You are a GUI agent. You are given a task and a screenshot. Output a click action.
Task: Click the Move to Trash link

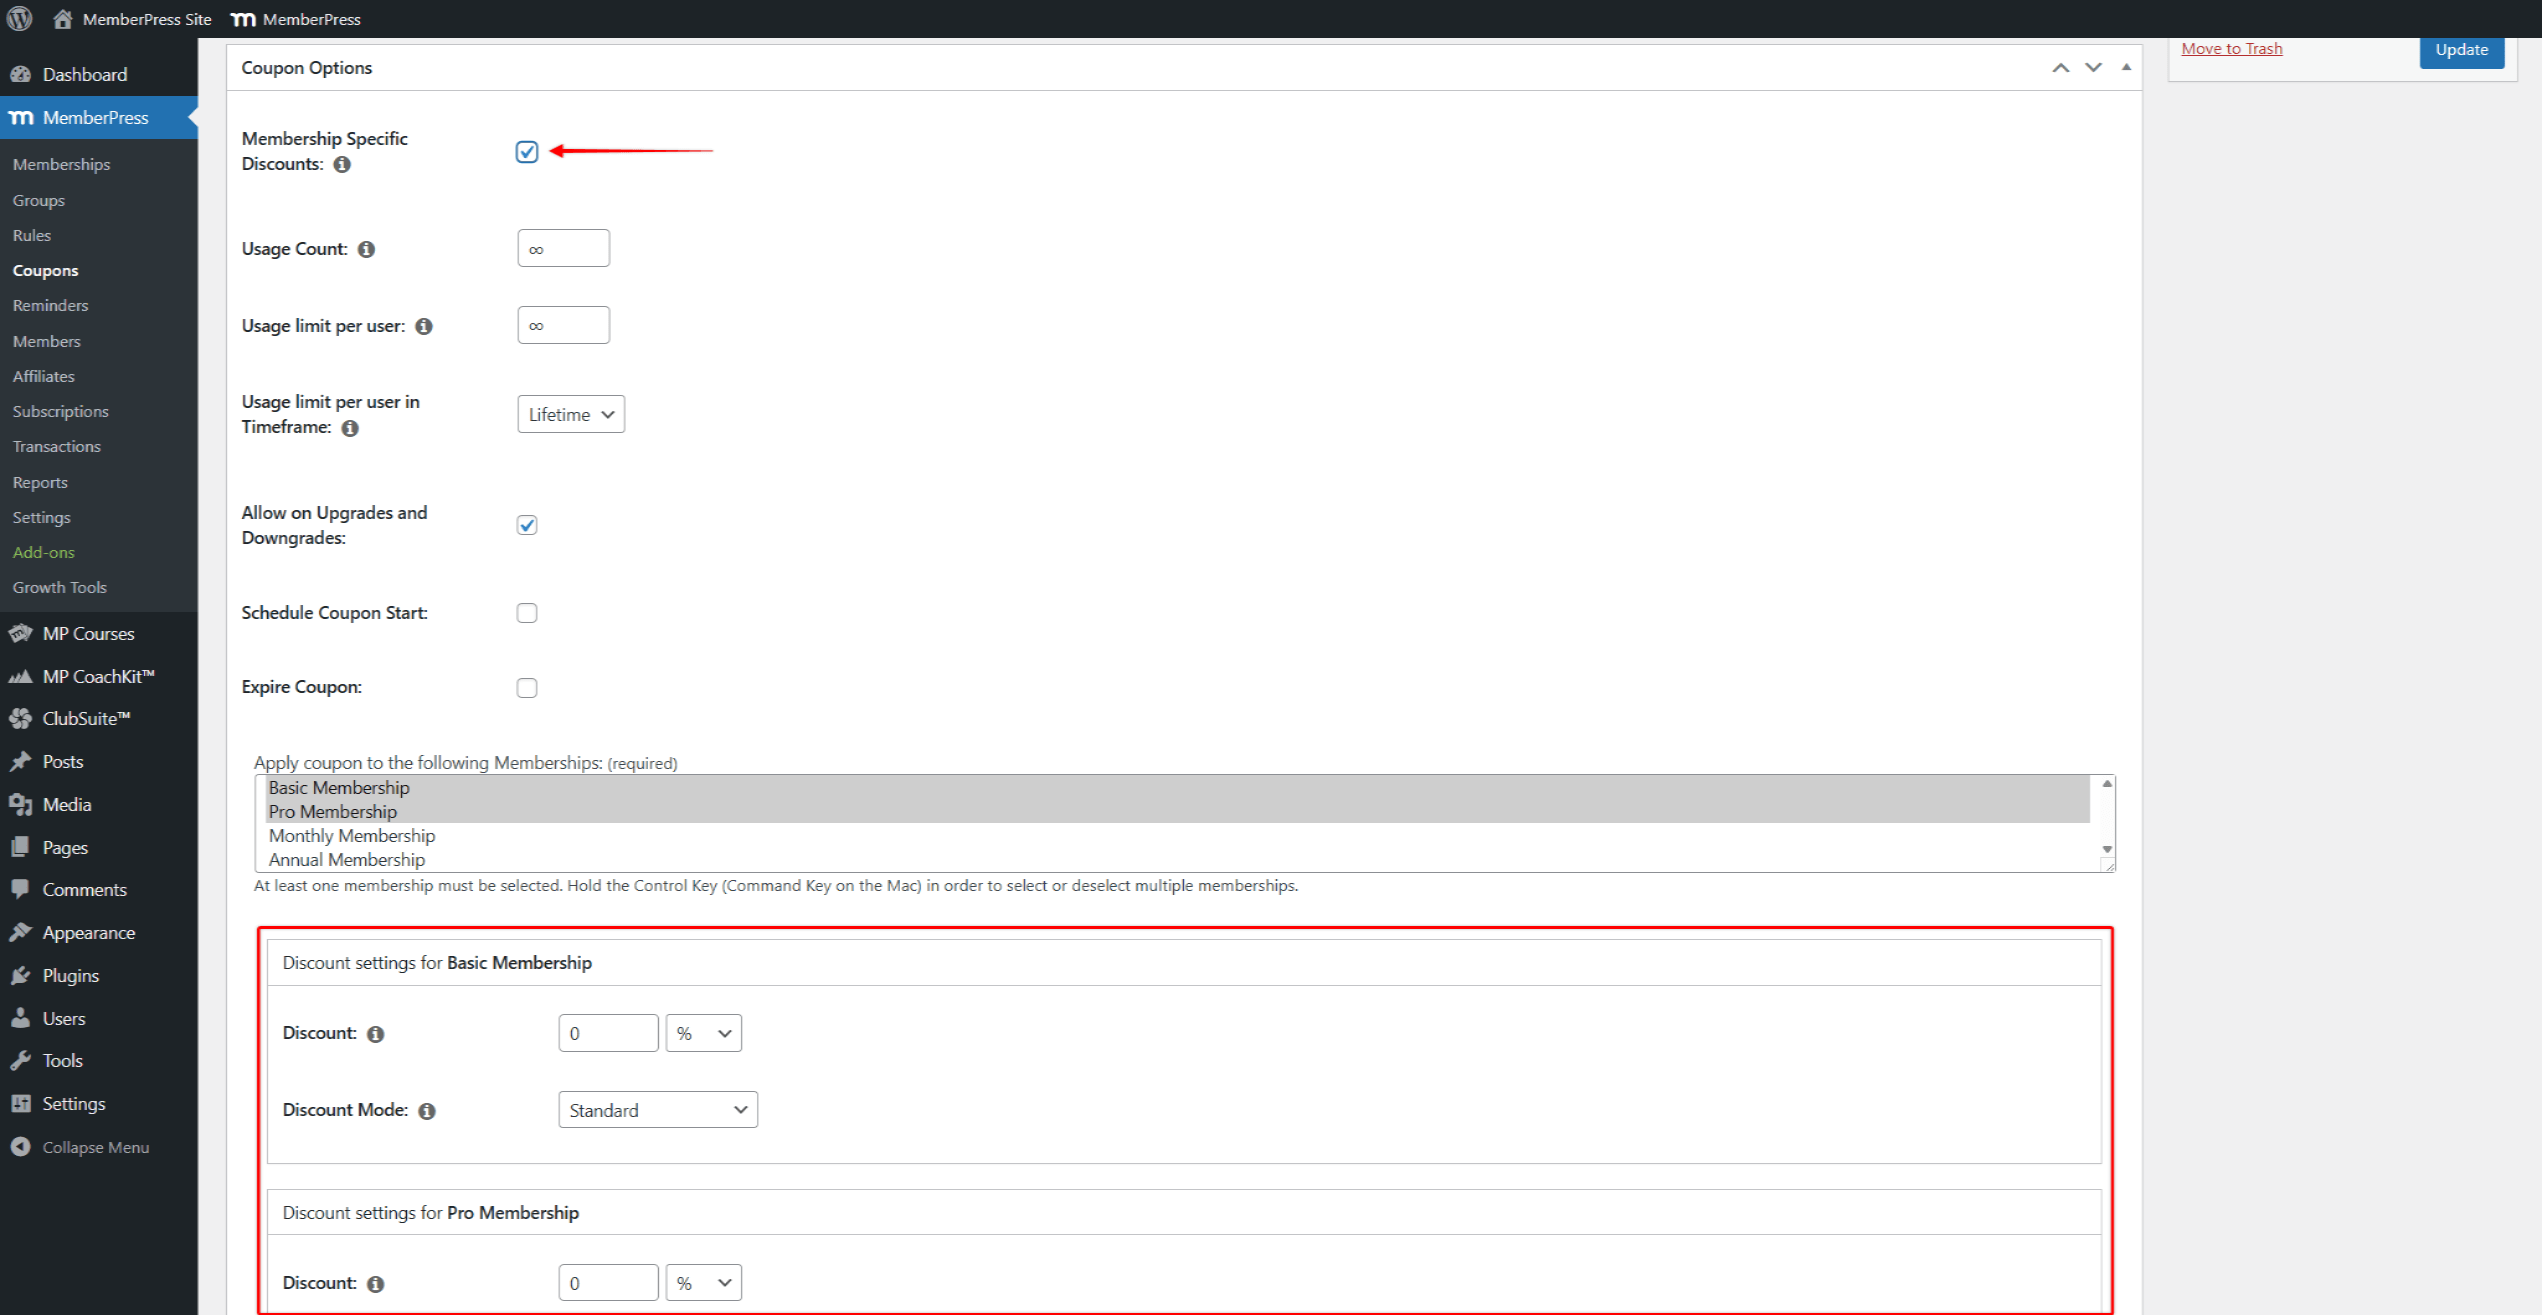(x=2231, y=47)
